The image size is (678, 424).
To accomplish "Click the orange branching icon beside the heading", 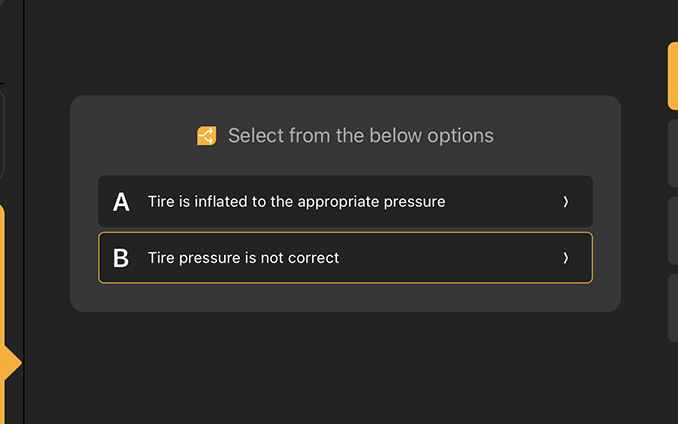I will coord(207,136).
